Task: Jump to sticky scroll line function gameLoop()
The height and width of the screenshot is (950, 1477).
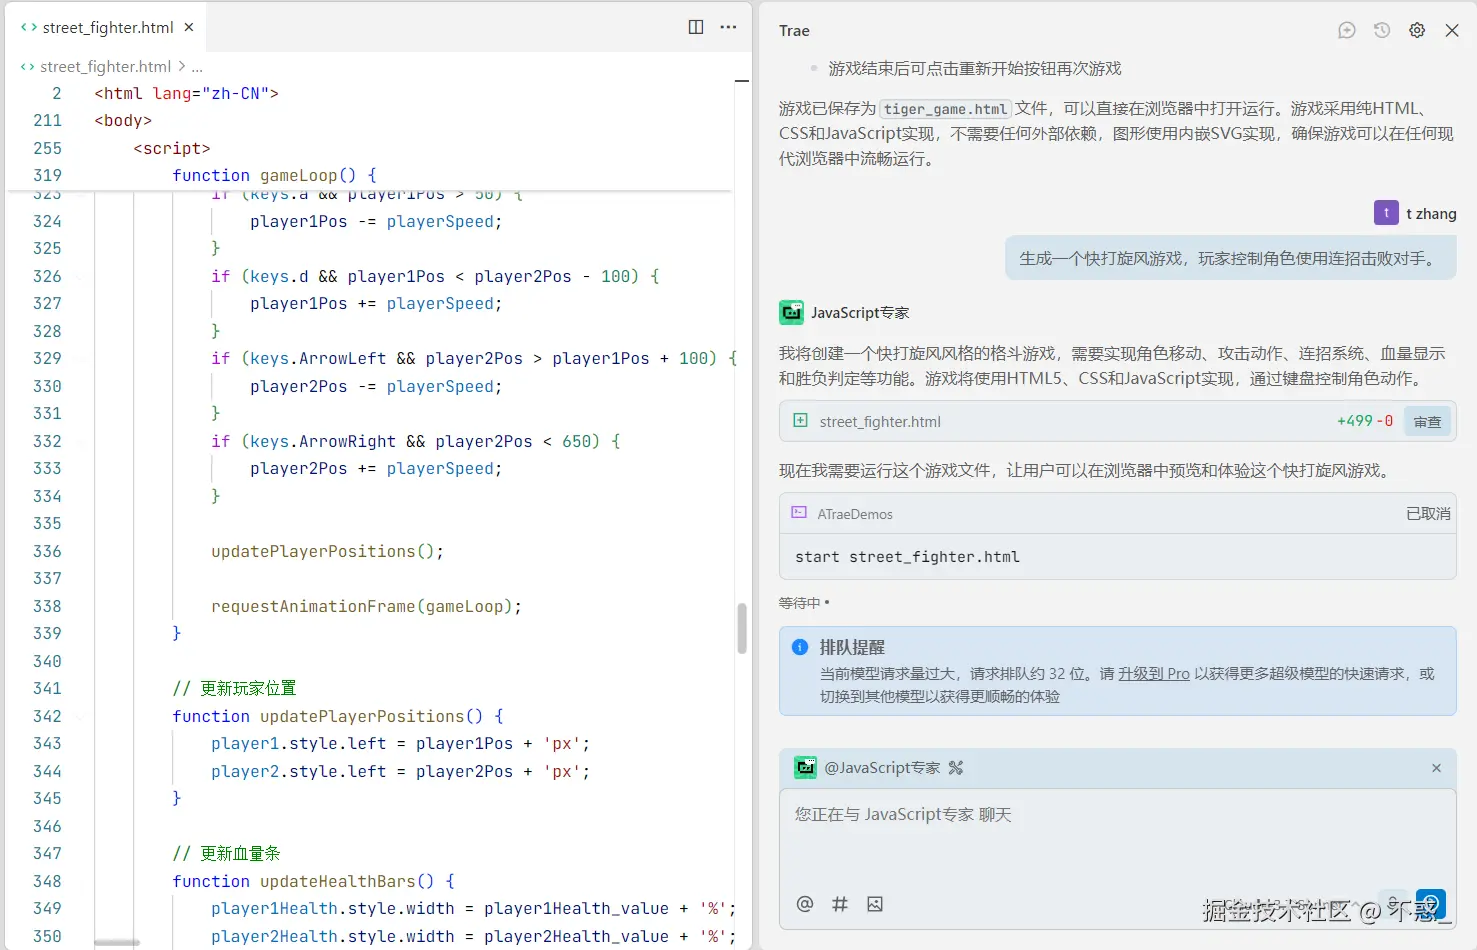Action: 274,175
